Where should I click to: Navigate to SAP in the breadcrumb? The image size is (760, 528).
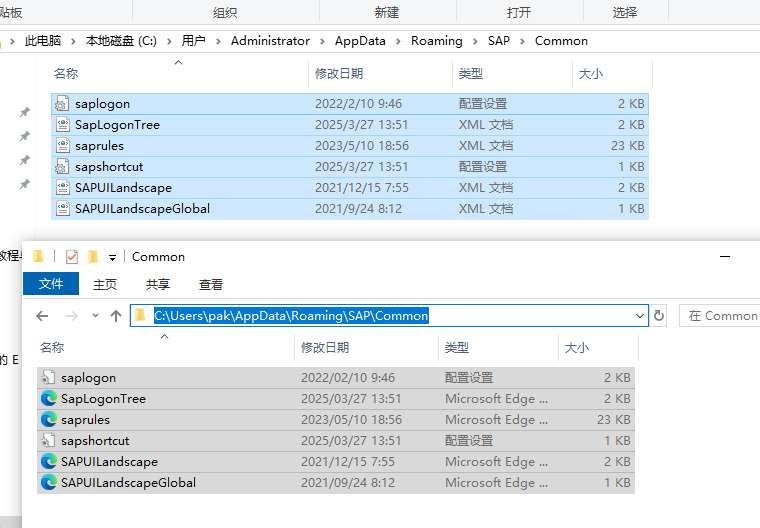[x=499, y=41]
